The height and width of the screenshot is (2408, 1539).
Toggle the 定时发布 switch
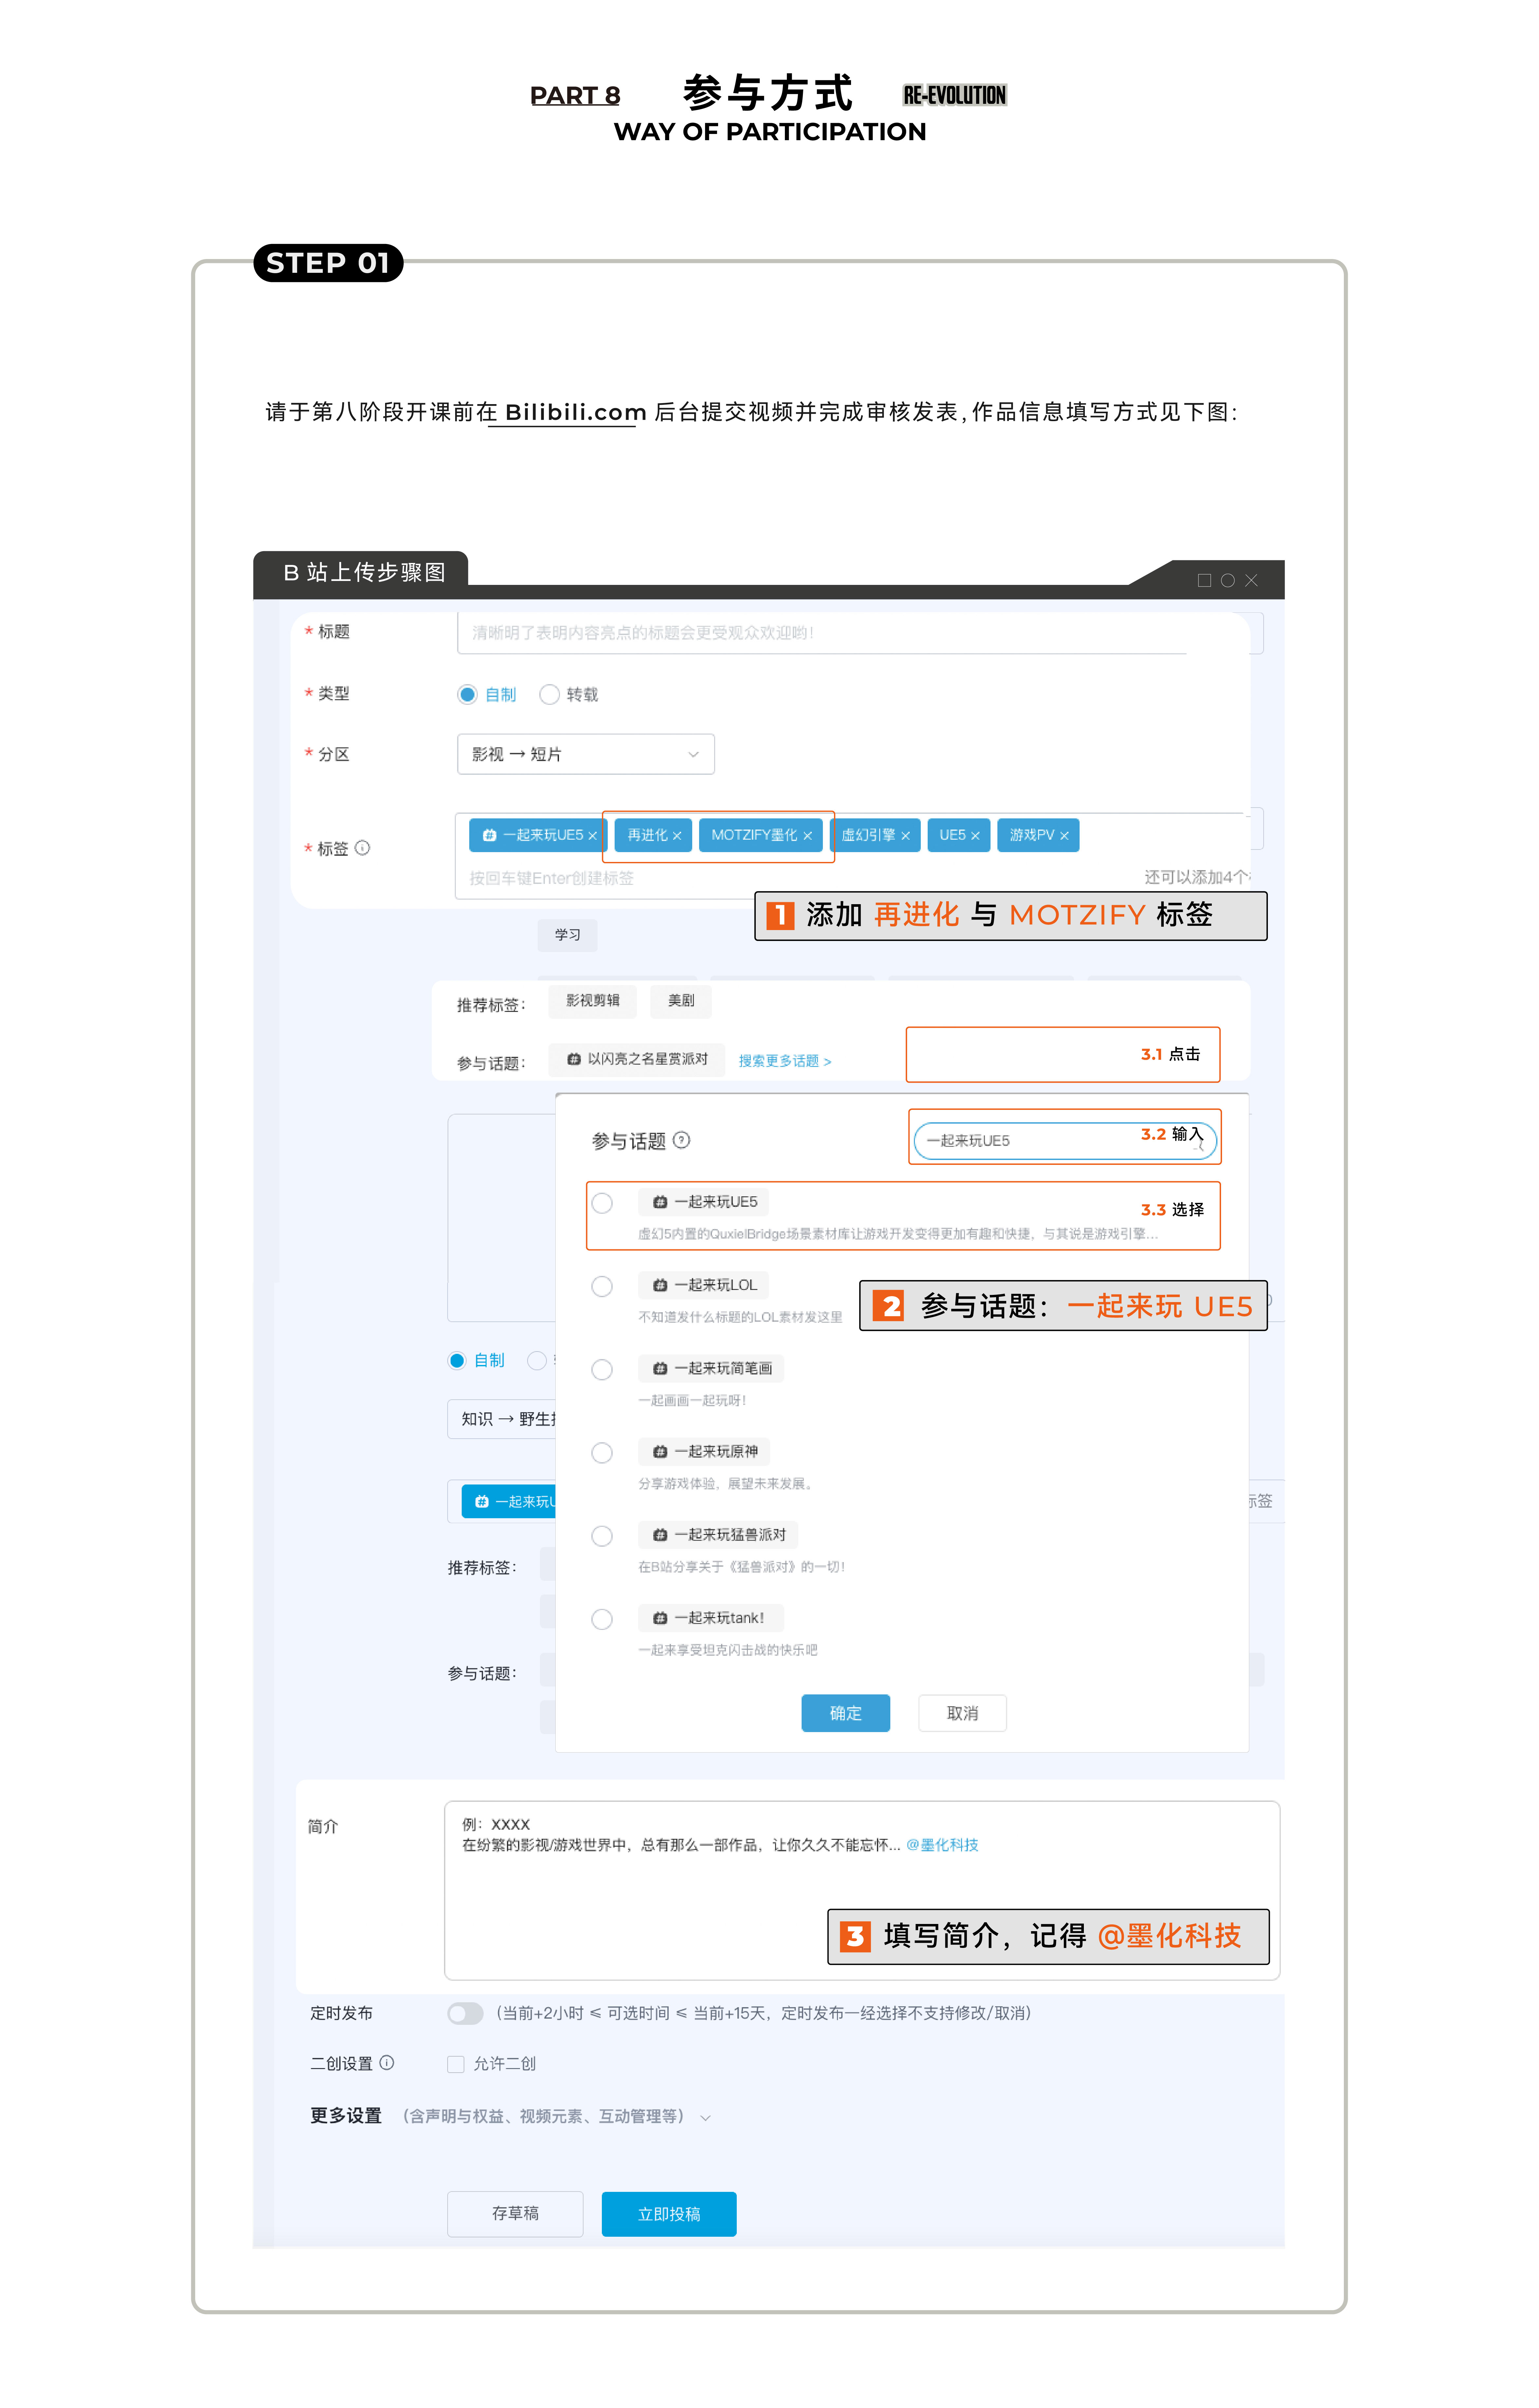(x=465, y=2013)
